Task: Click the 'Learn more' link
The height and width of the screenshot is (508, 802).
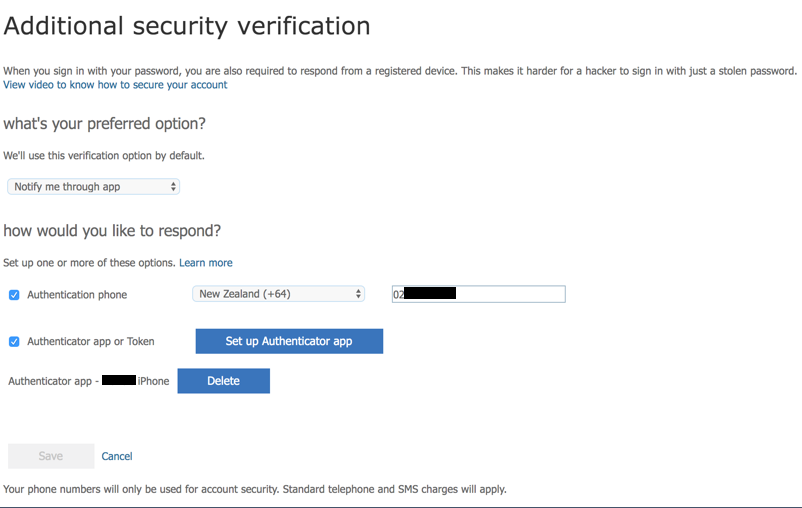Action: tap(206, 263)
